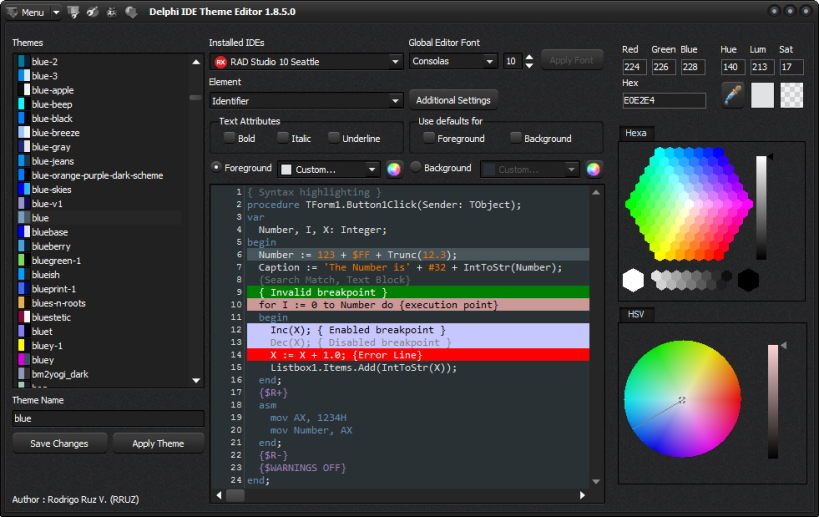Click the Additional Settings button
This screenshot has height=517, width=819.
click(x=453, y=100)
